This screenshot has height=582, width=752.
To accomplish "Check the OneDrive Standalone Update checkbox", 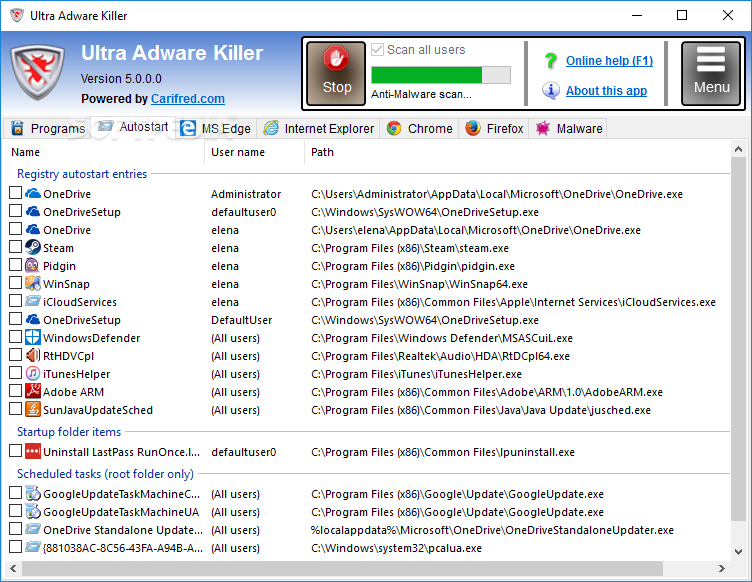I will tap(15, 528).
